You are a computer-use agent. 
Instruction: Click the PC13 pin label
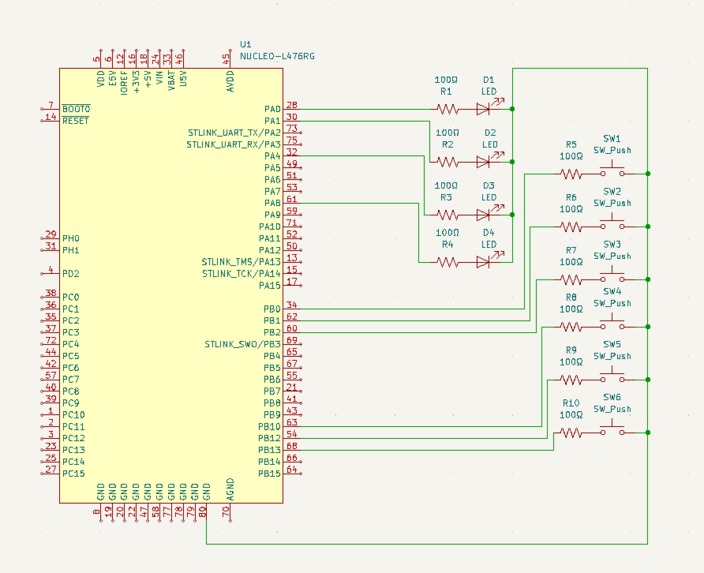pos(73,450)
